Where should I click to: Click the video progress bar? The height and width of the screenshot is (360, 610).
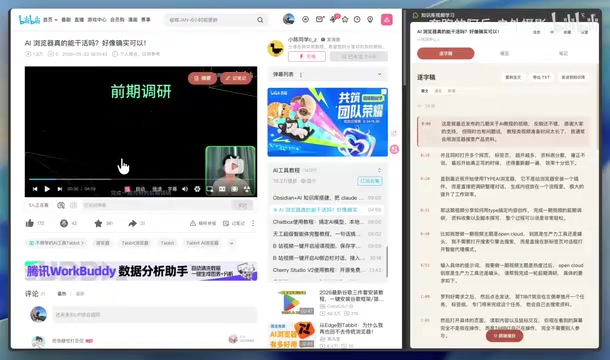[x=142, y=179]
